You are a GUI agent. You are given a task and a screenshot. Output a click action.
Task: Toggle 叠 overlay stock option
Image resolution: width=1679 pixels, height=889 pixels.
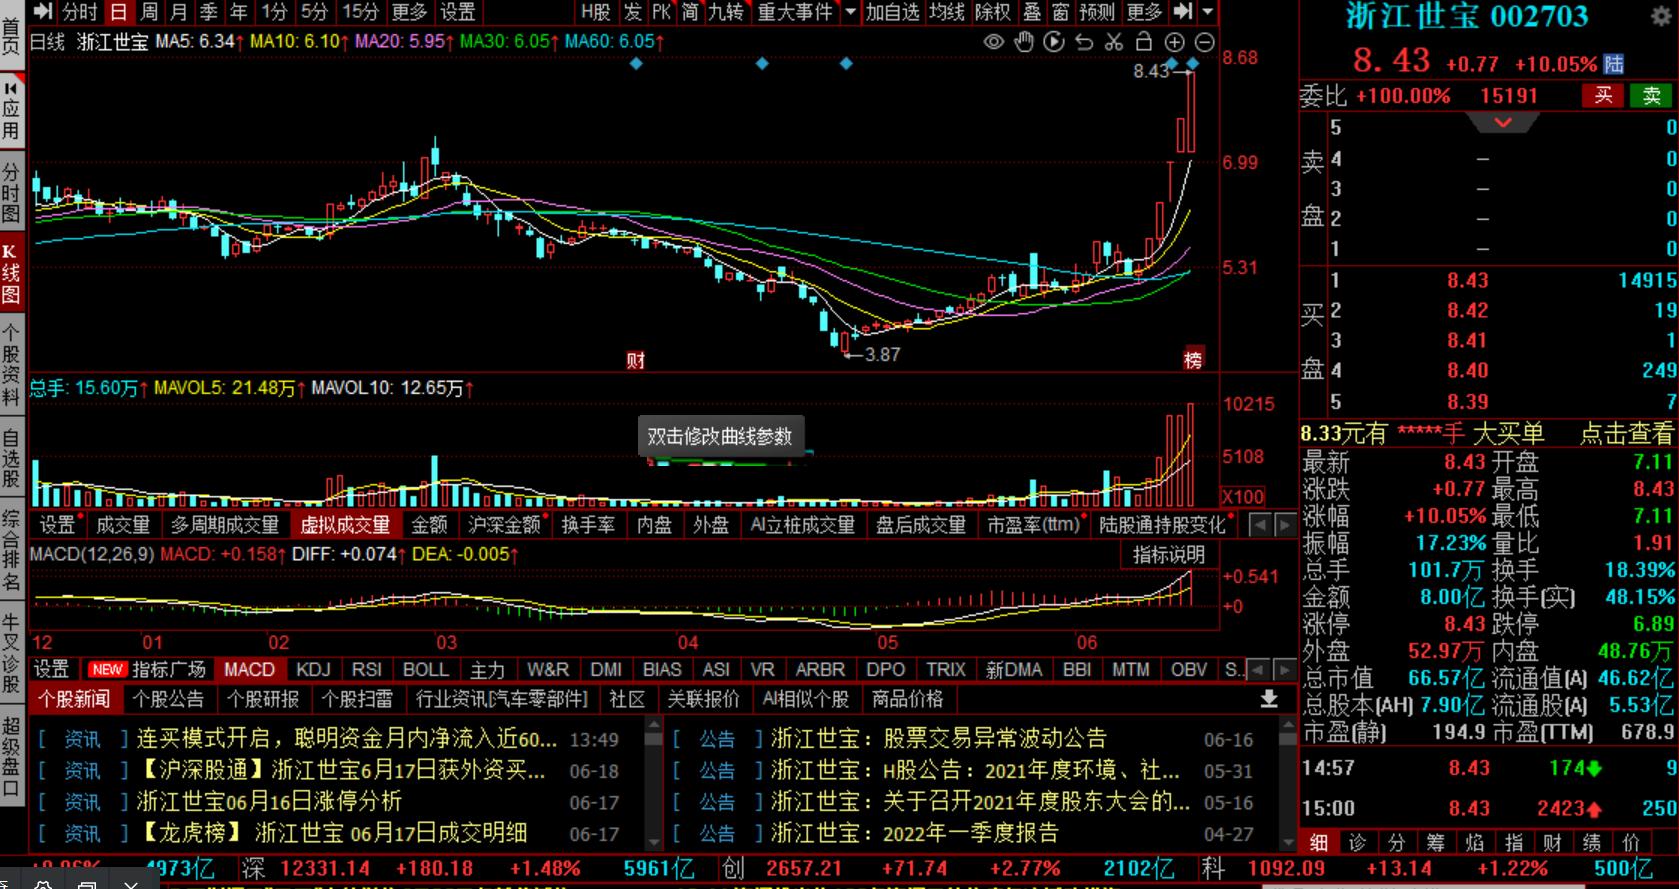[x=1032, y=12]
